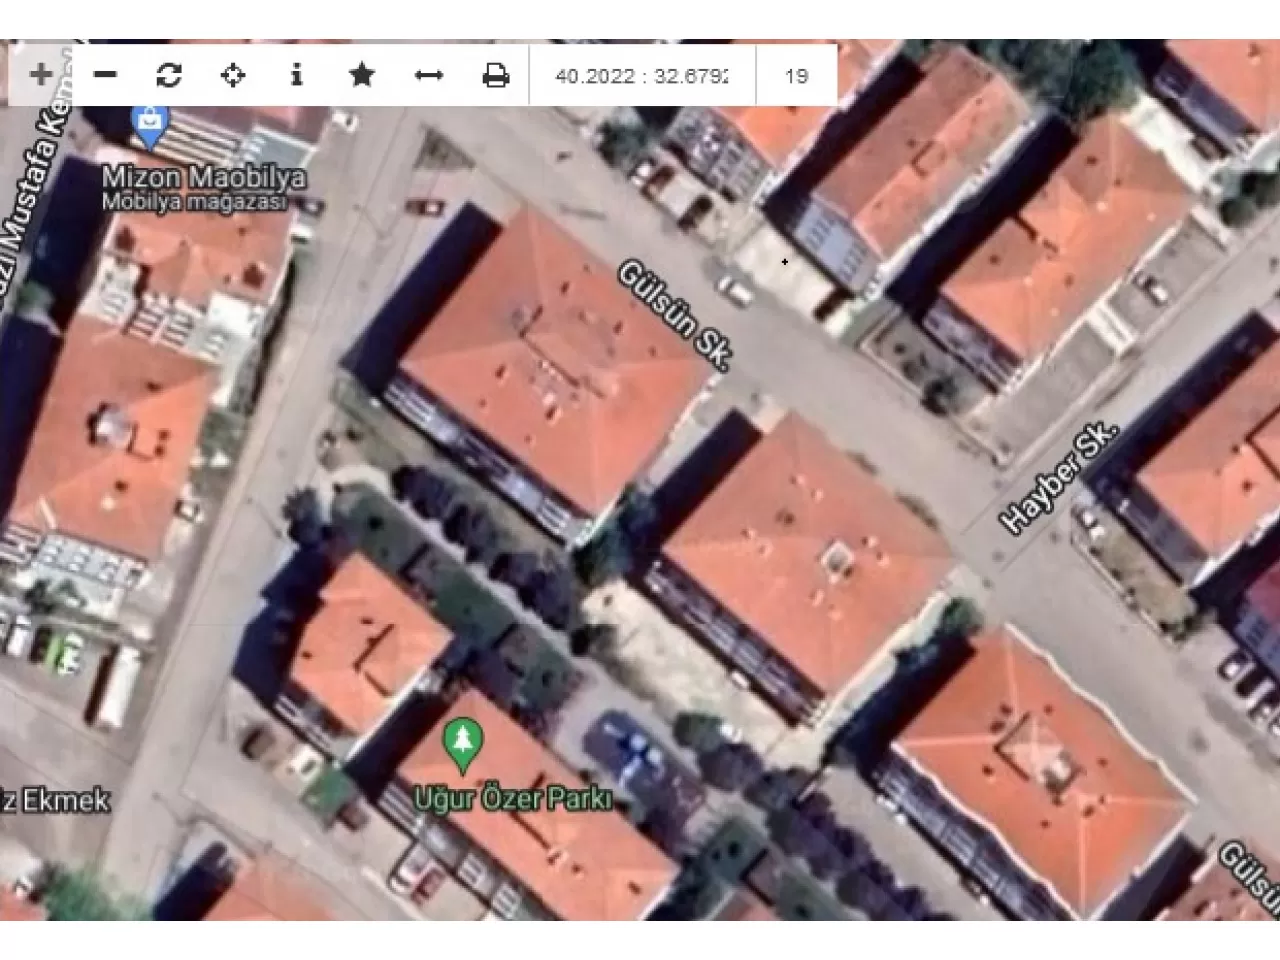The image size is (1280, 960).
Task: Click the small black center marker on map
Action: [785, 262]
